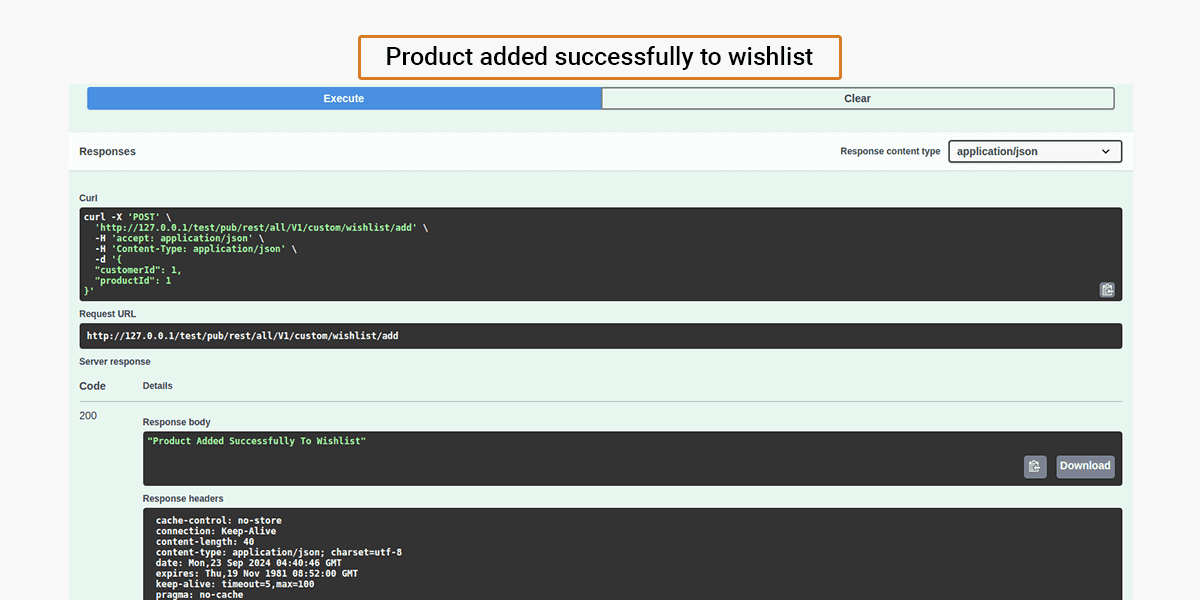Clear the request with the Clear button
The width and height of the screenshot is (1200, 600).
point(857,99)
